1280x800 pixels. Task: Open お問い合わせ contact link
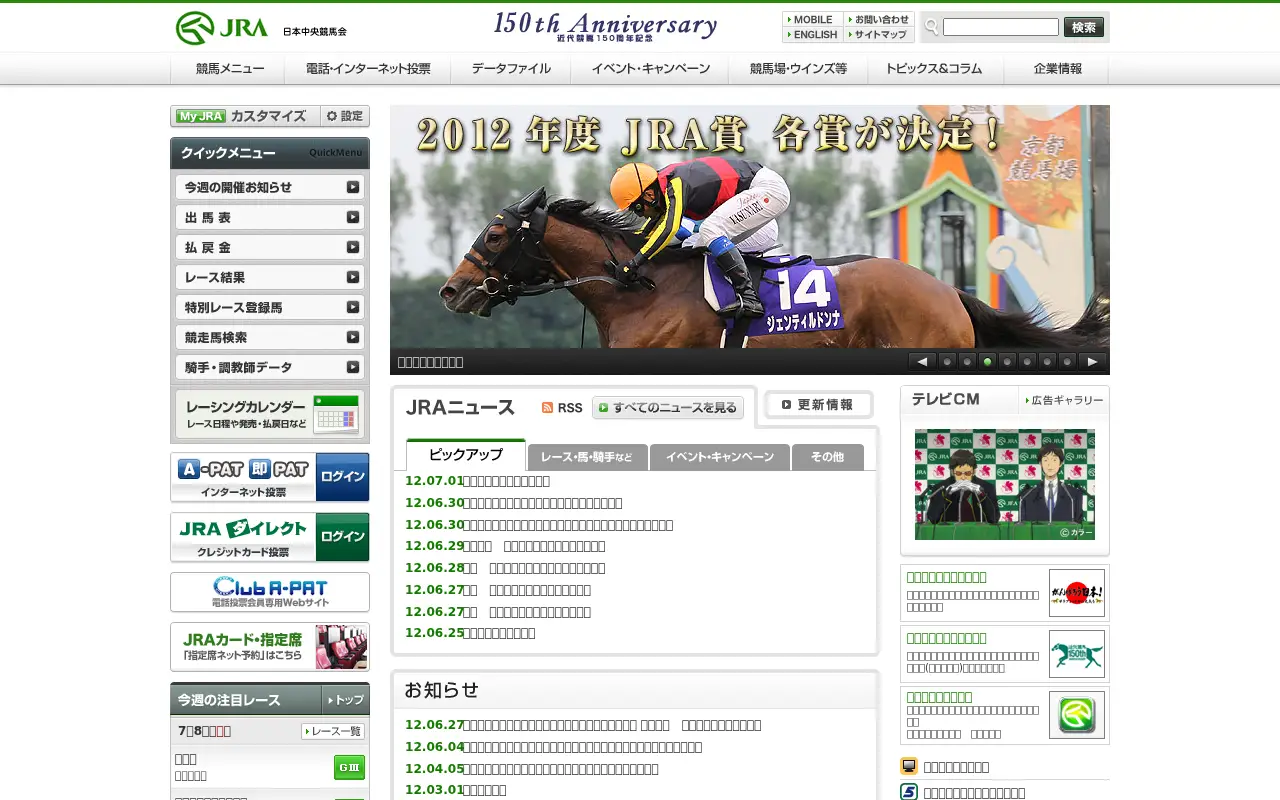tap(878, 19)
